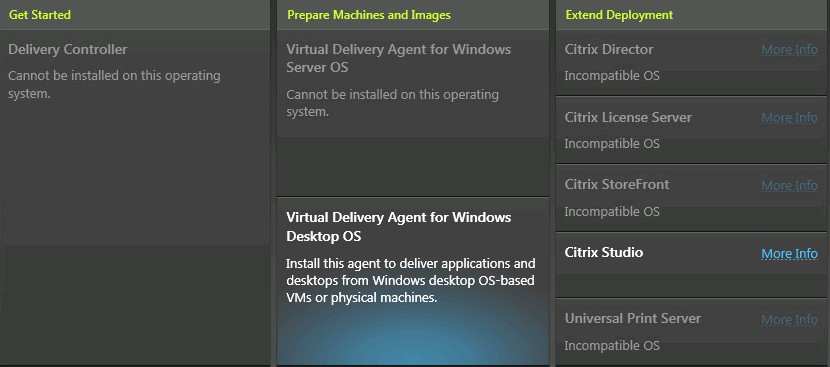Open More Info link for Citrix Director

coord(789,50)
